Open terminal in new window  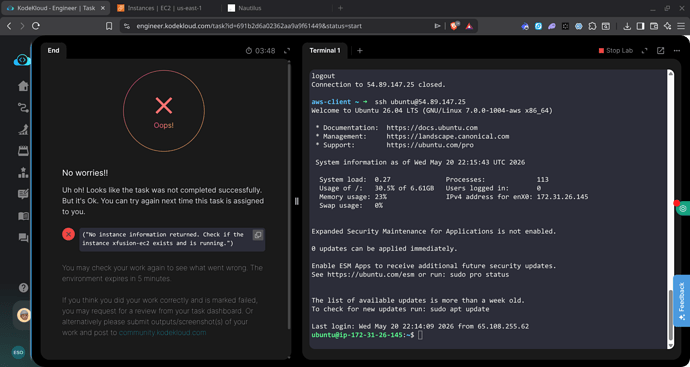coord(661,51)
